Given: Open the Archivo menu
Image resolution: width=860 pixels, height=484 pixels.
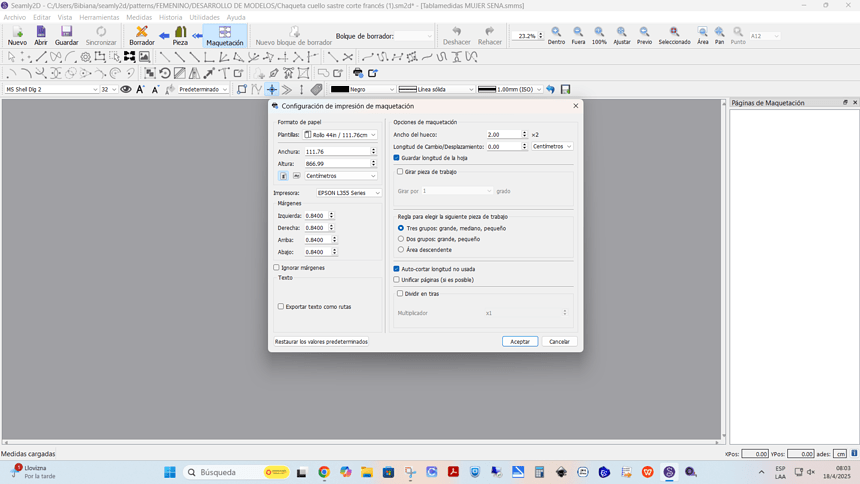Looking at the screenshot, I should click(15, 17).
